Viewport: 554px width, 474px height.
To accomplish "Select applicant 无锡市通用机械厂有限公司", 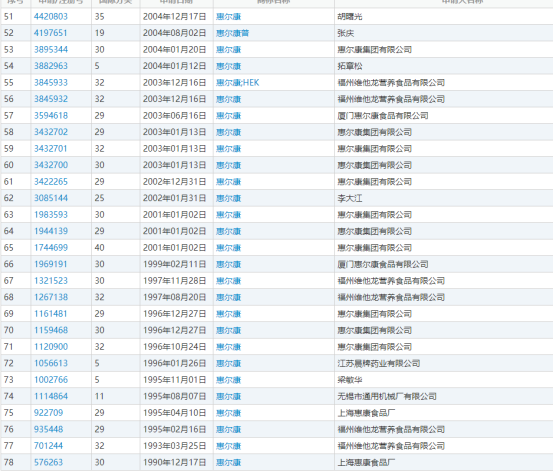I will (x=387, y=396).
